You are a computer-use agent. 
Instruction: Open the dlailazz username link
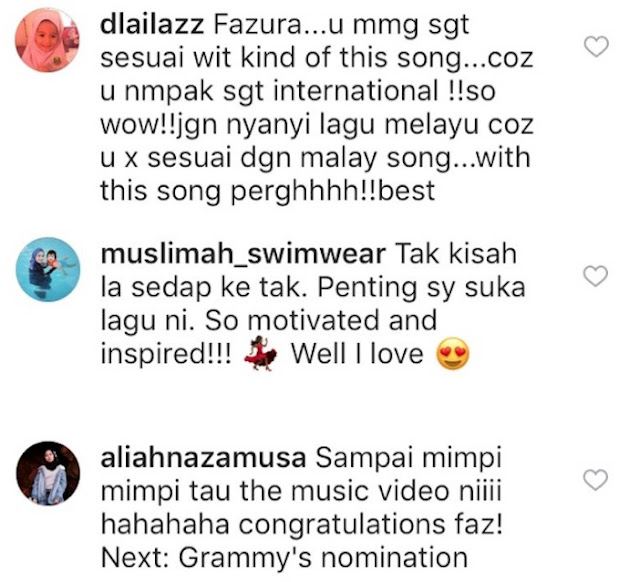[152, 25]
